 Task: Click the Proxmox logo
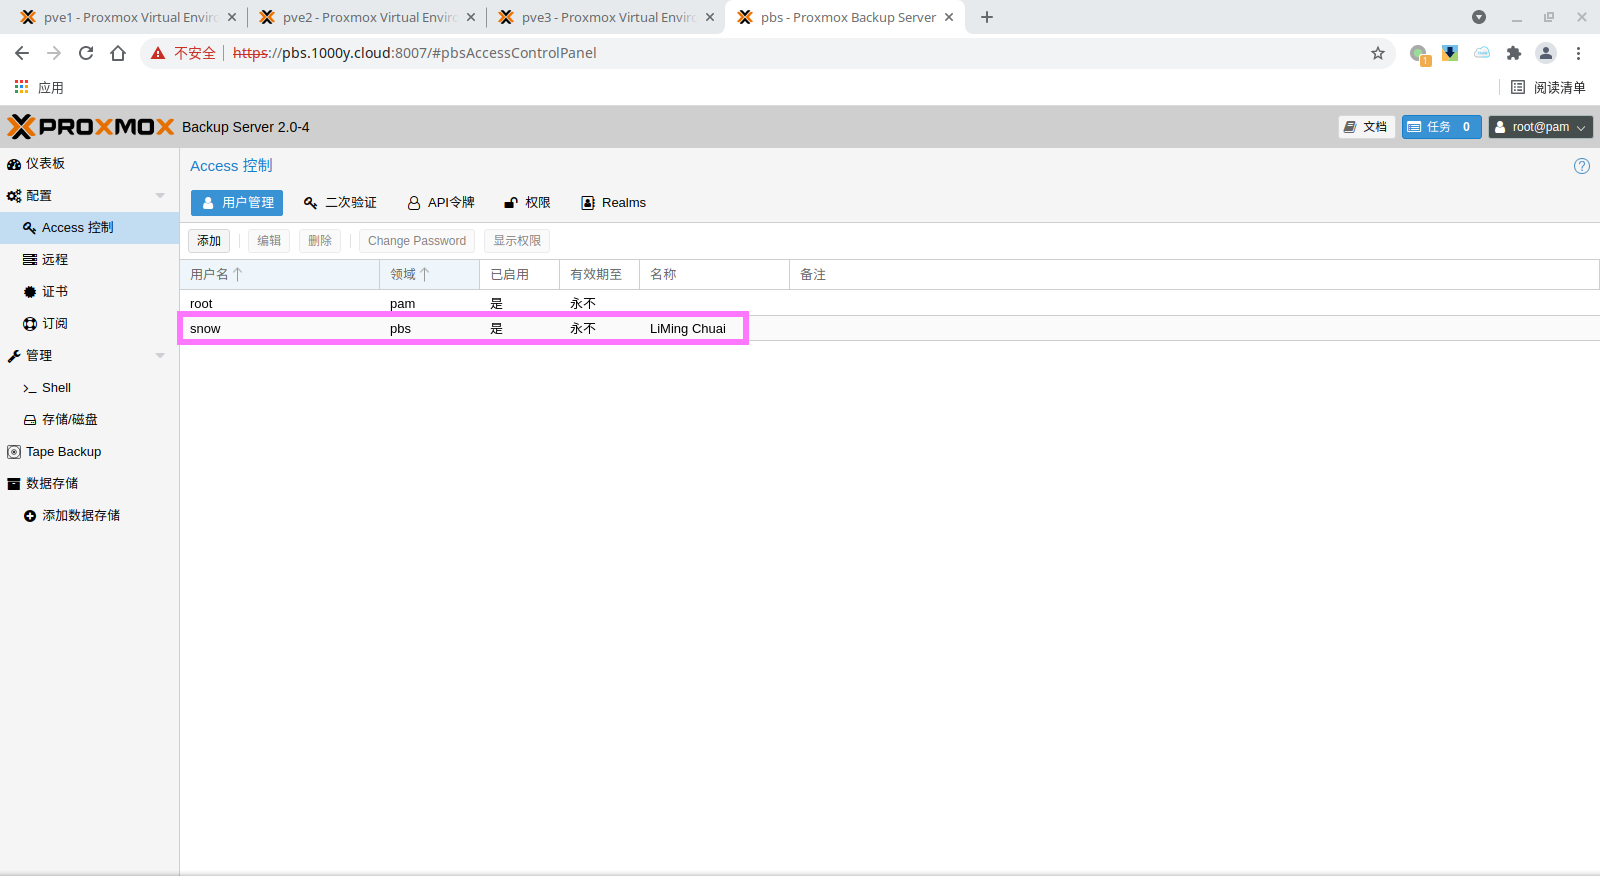pos(91,127)
